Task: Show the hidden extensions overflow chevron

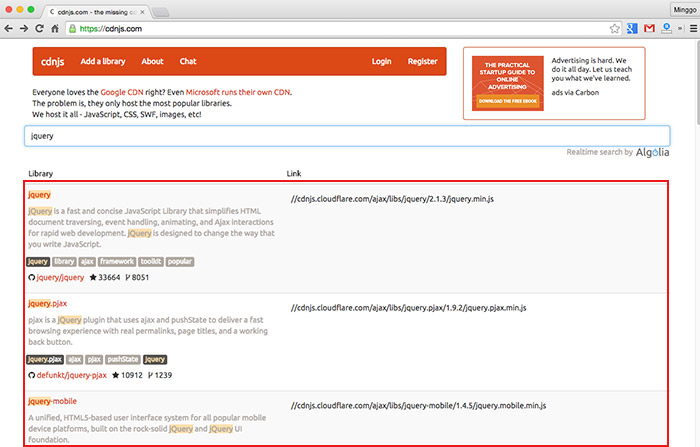Action: 680,29
